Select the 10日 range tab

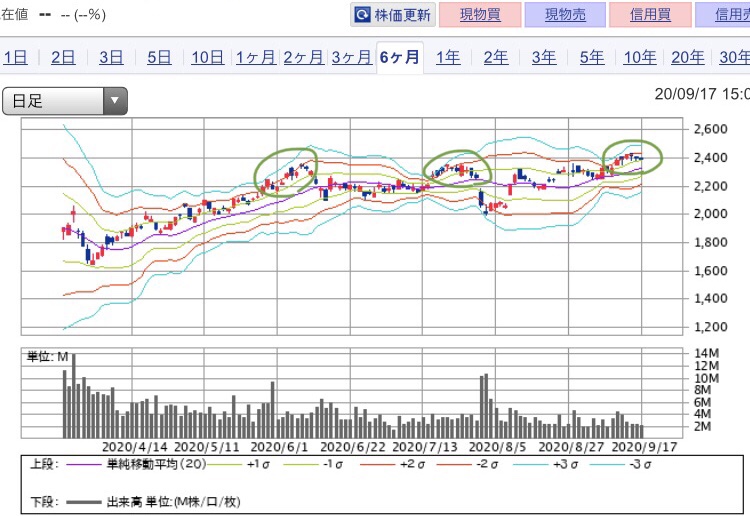click(207, 57)
